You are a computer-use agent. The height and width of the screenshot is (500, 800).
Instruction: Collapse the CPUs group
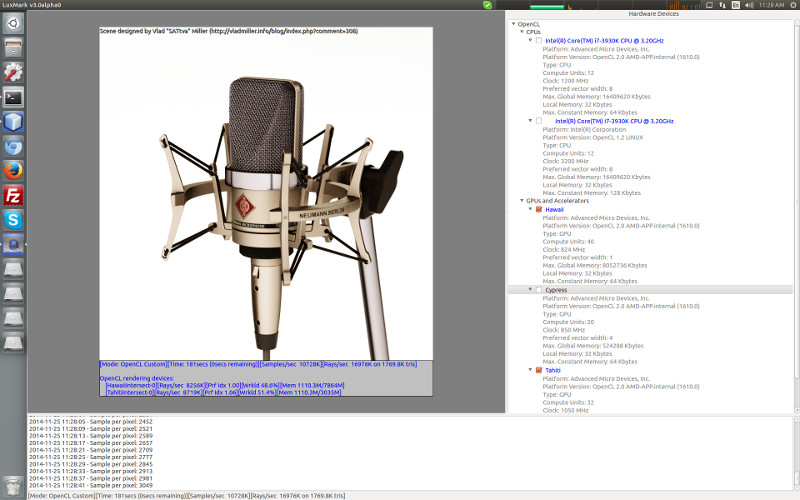[521, 32]
